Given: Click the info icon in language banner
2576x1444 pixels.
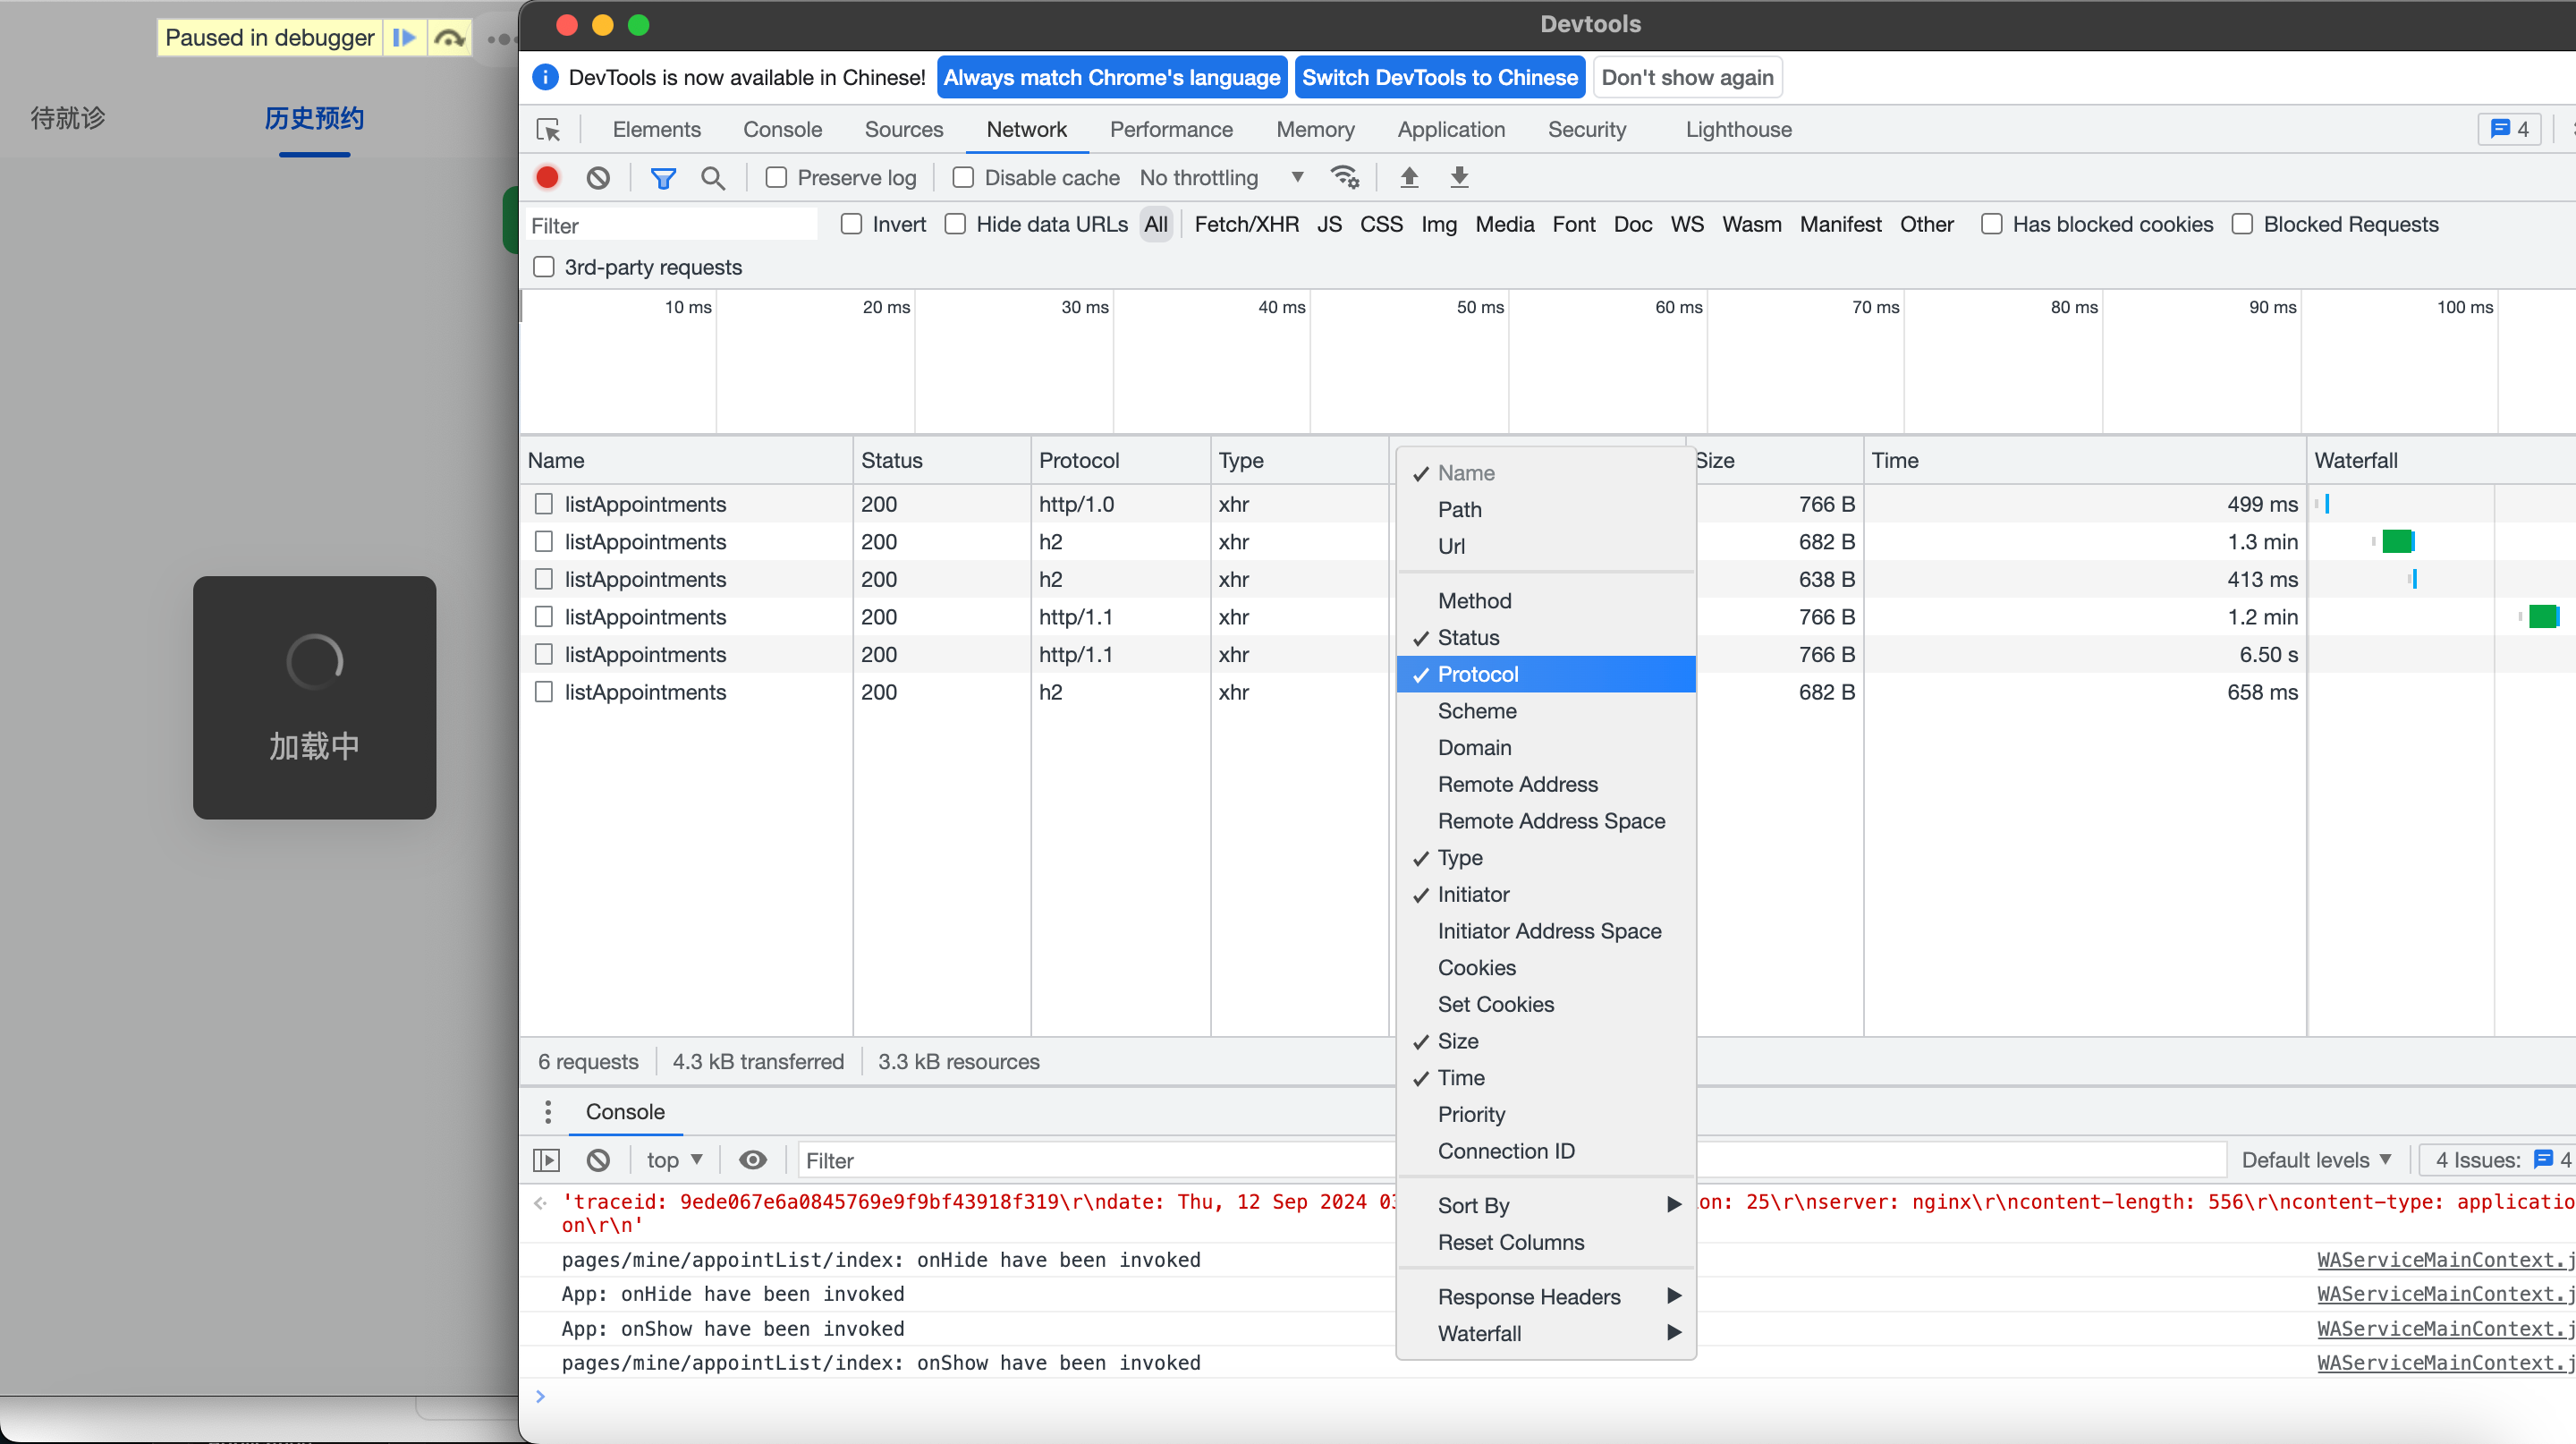Looking at the screenshot, I should pos(545,77).
